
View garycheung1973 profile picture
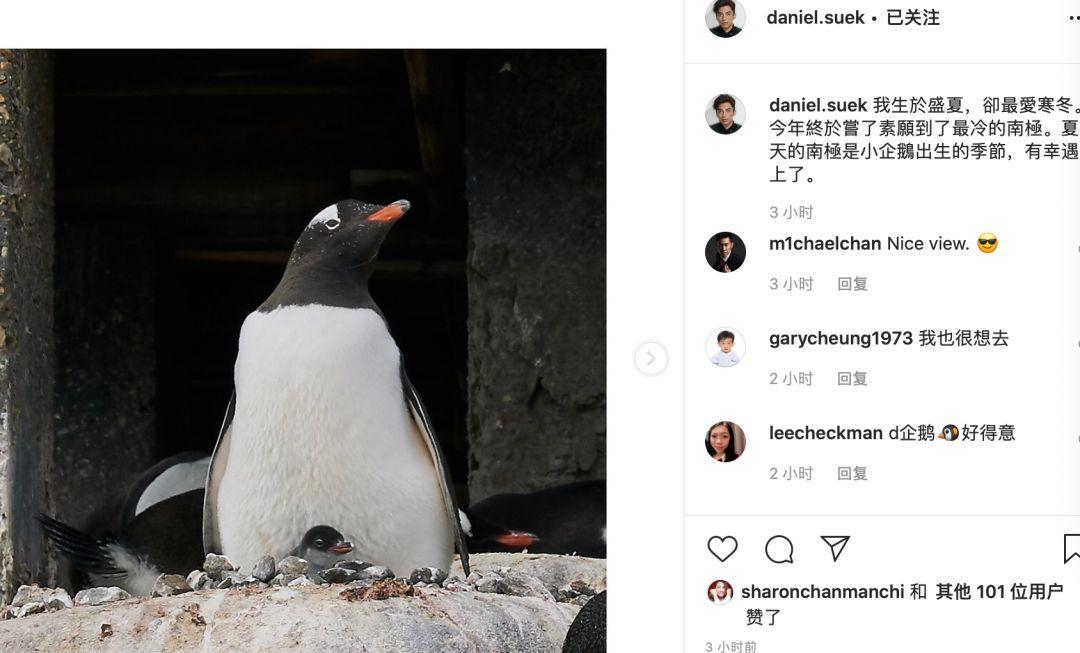(x=725, y=347)
